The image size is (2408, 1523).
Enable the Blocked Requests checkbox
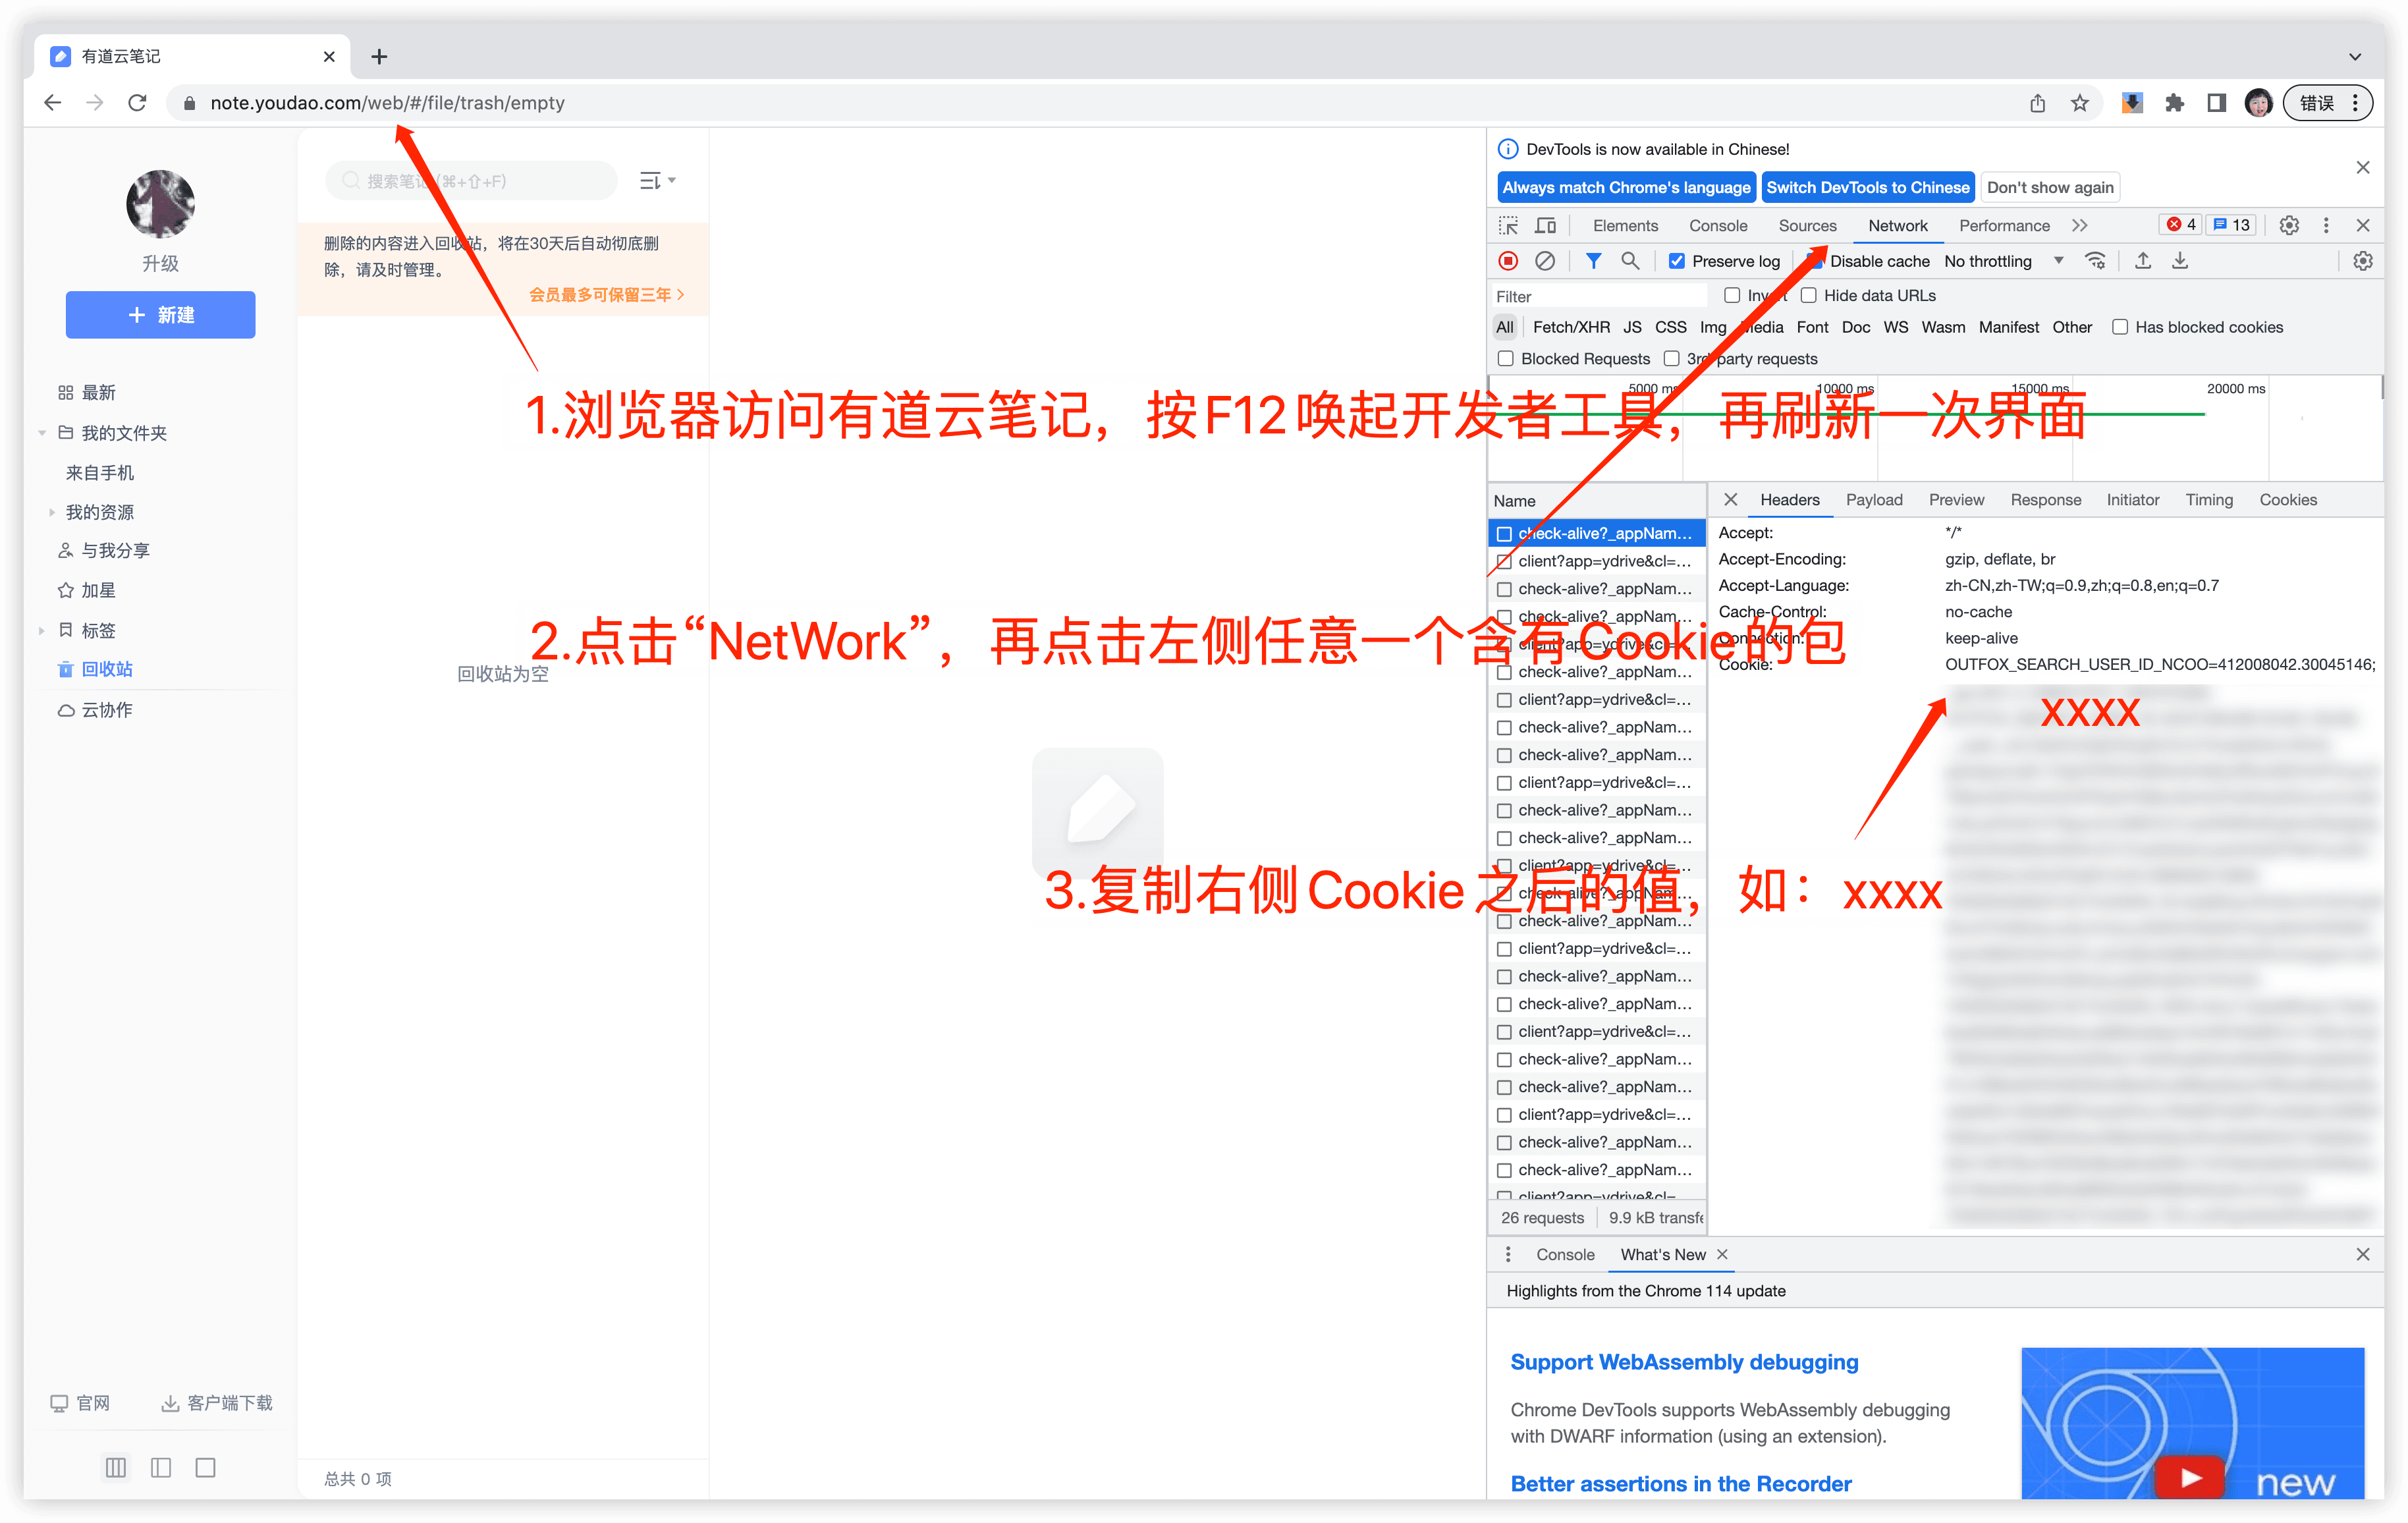tap(1505, 359)
